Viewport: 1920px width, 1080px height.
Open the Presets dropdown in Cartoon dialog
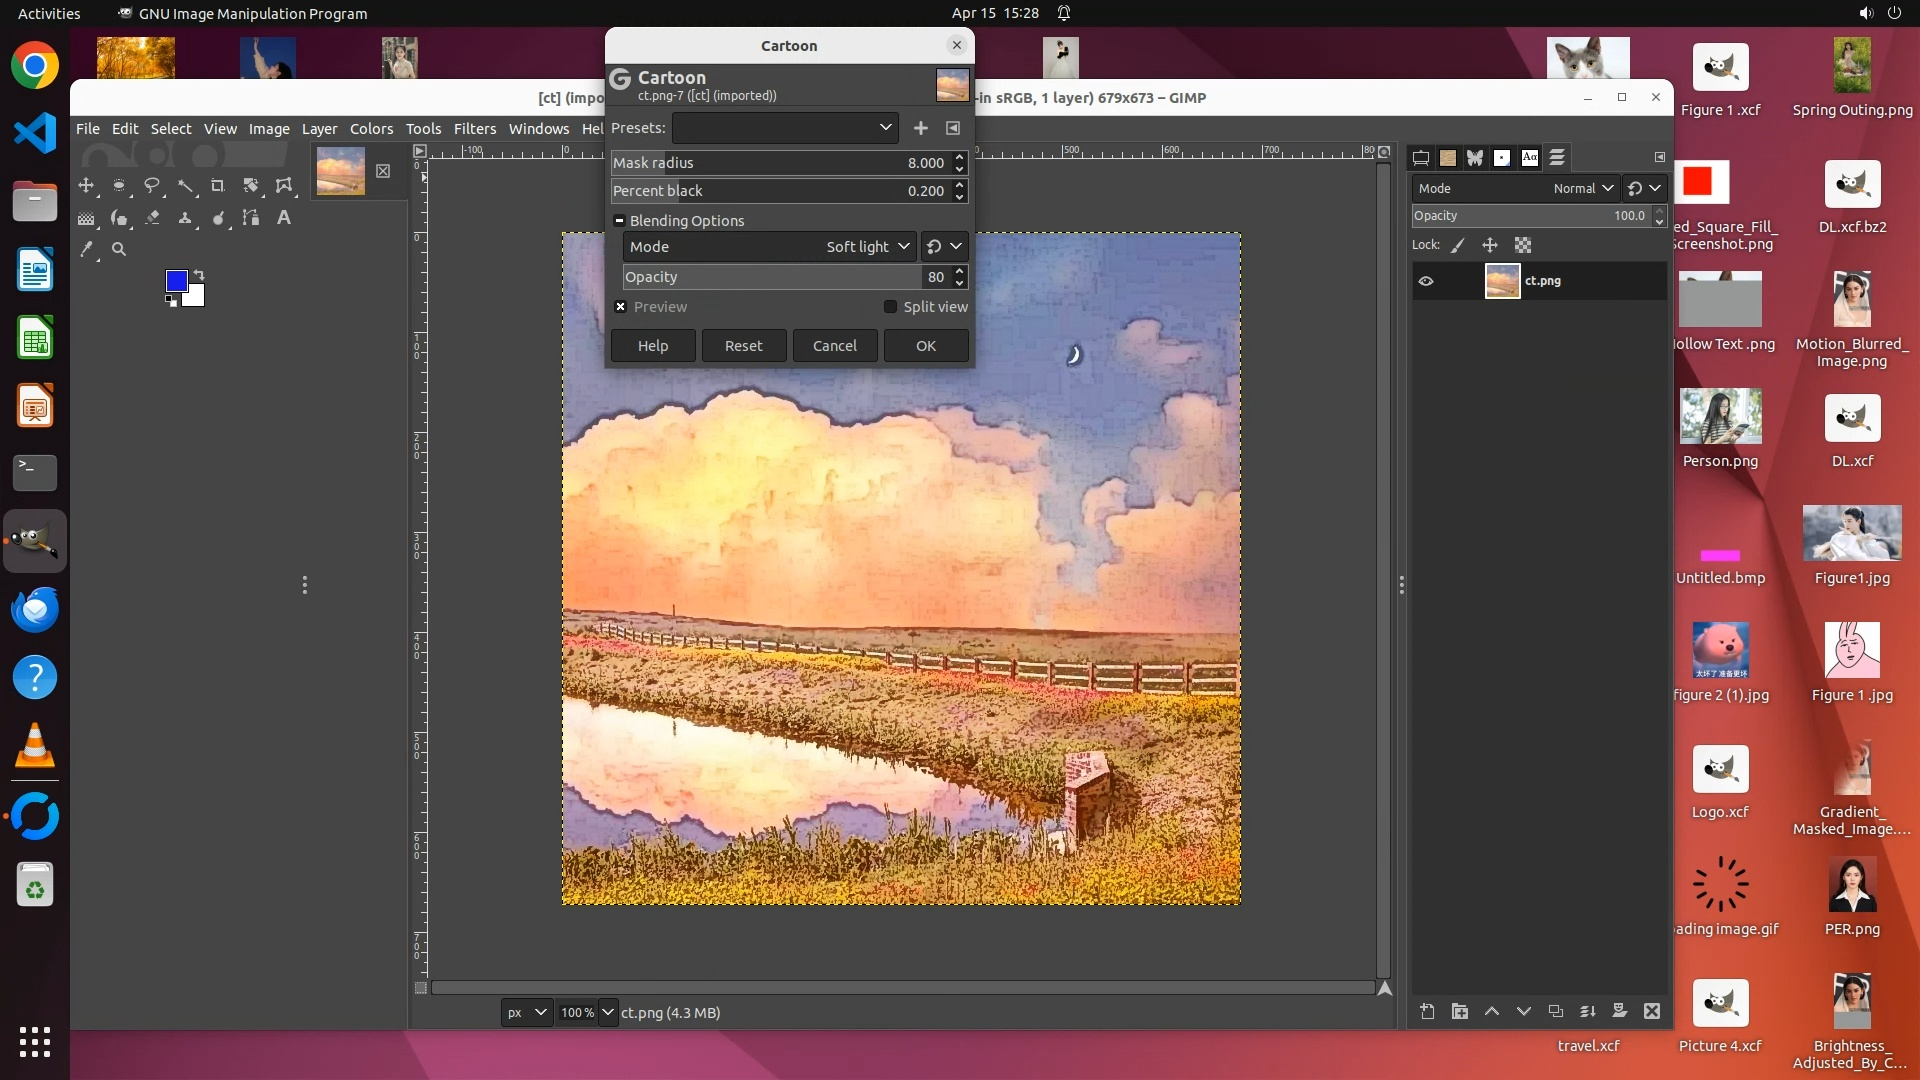(785, 128)
